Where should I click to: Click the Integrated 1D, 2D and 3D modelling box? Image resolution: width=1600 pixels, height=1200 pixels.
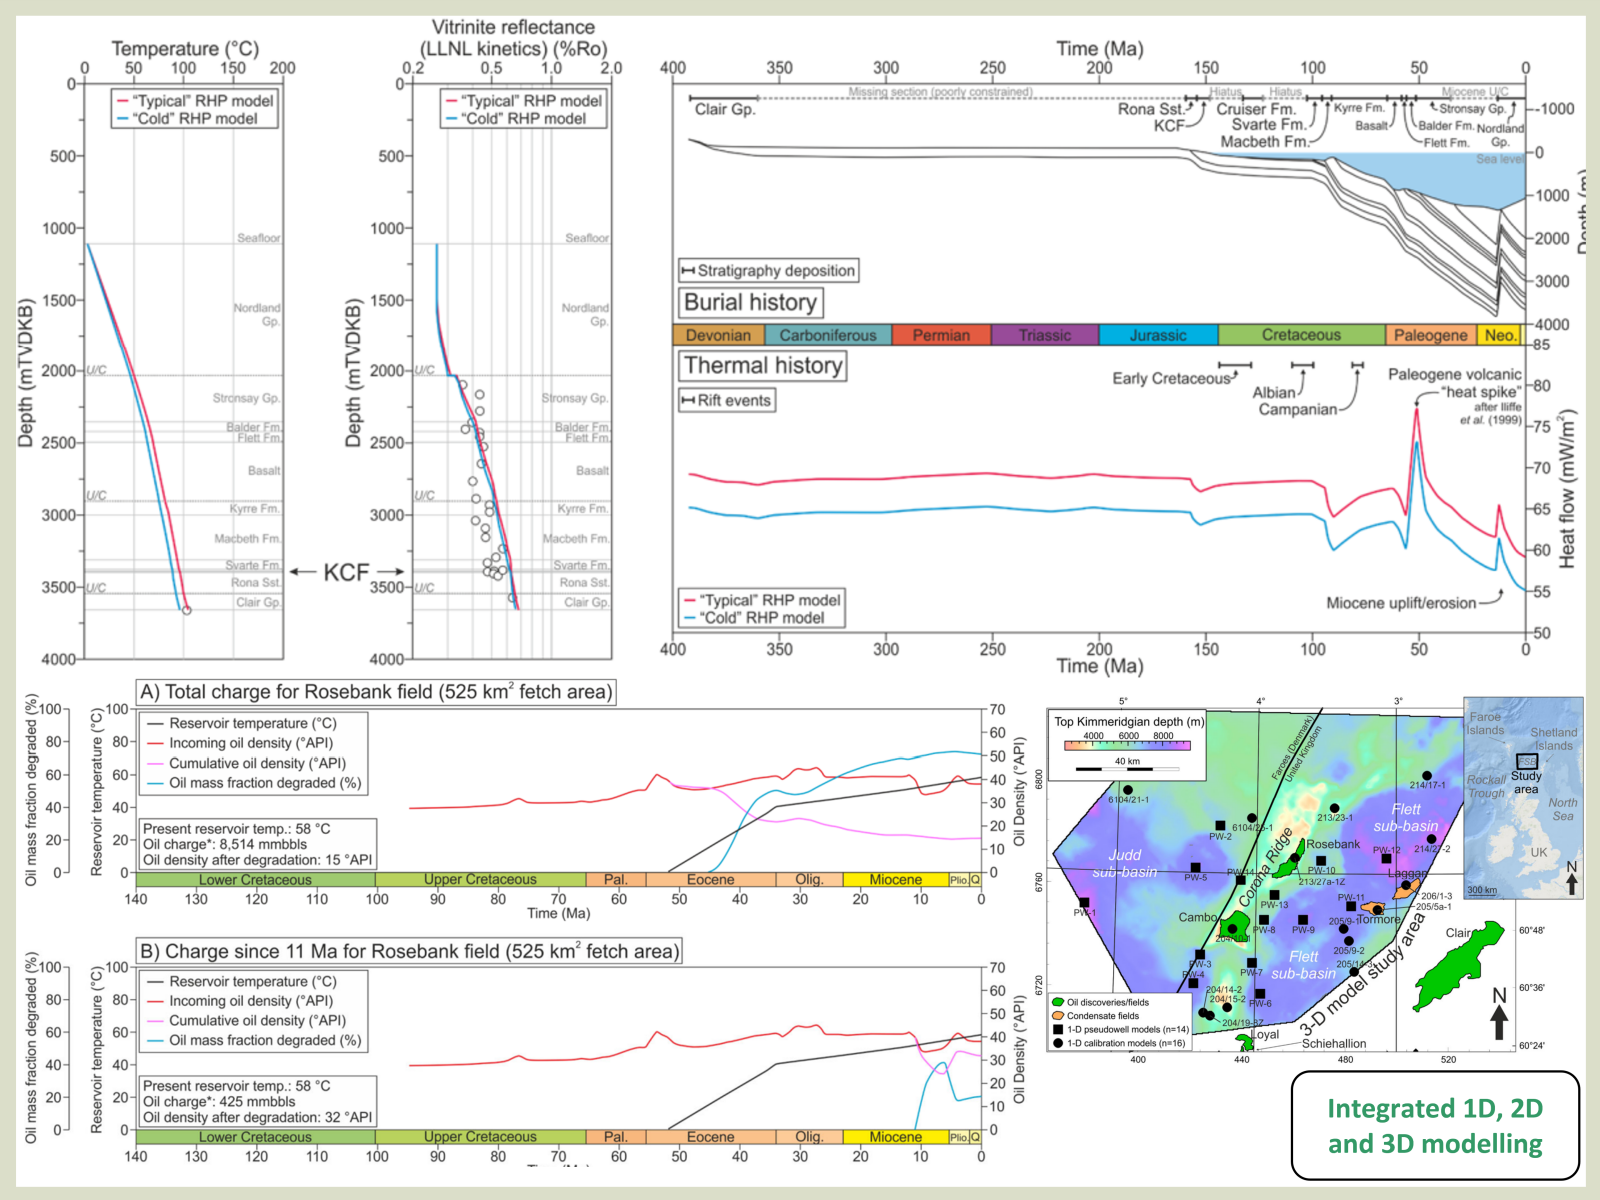coord(1434,1126)
